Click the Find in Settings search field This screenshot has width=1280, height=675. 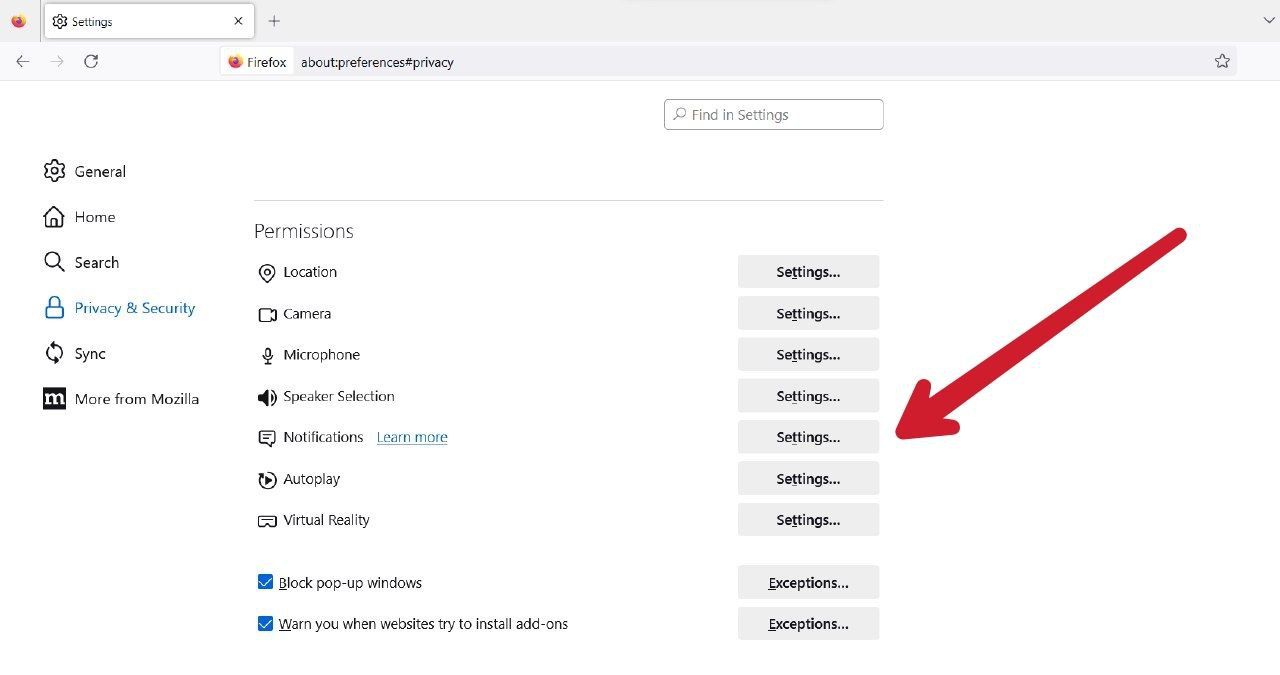pyautogui.click(x=774, y=115)
